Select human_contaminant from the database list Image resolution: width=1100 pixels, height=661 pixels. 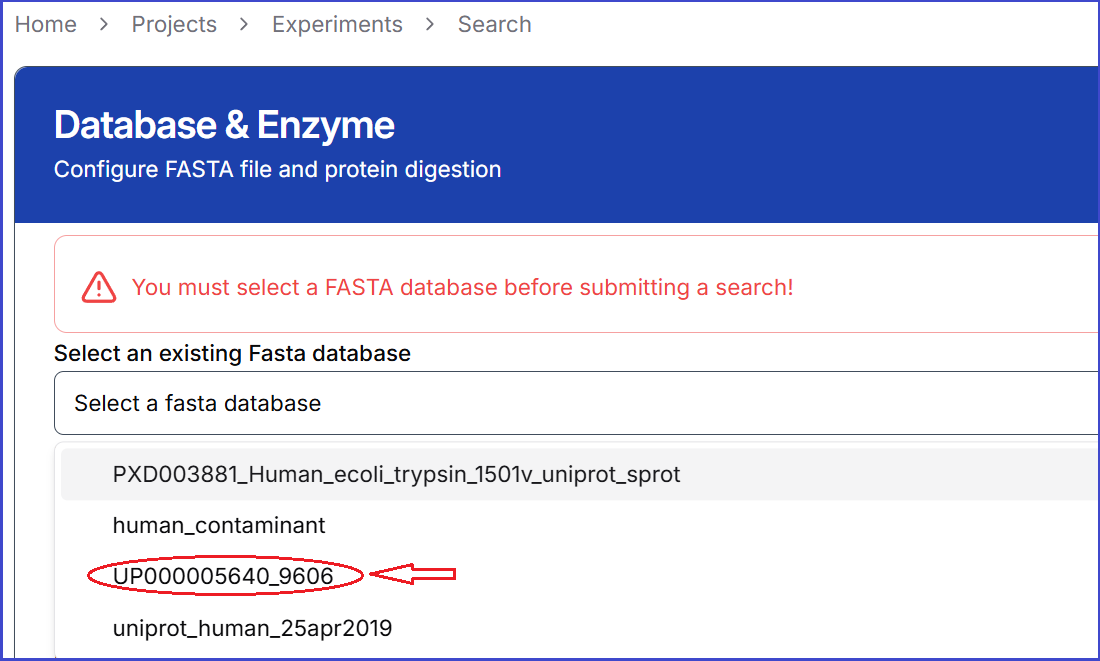pos(219,525)
